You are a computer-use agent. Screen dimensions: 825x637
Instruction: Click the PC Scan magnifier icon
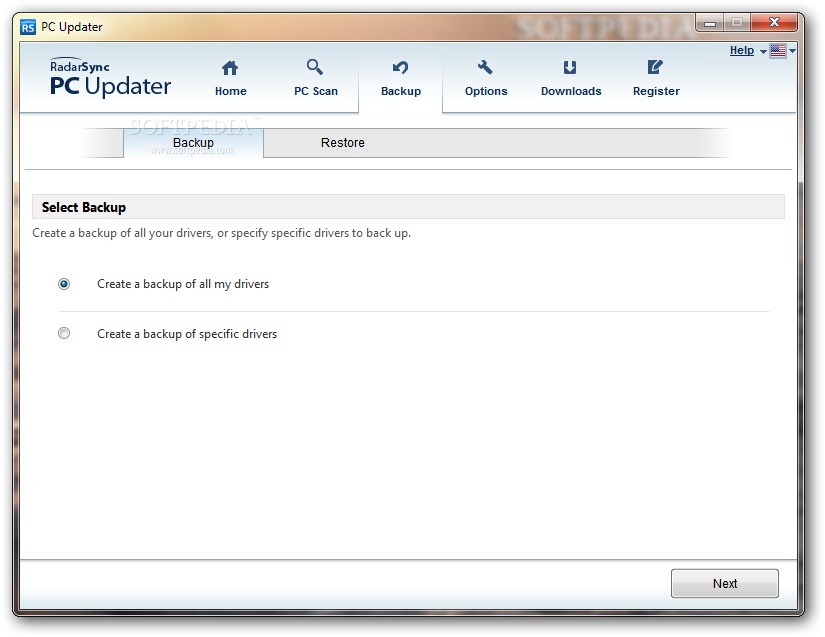(x=315, y=67)
